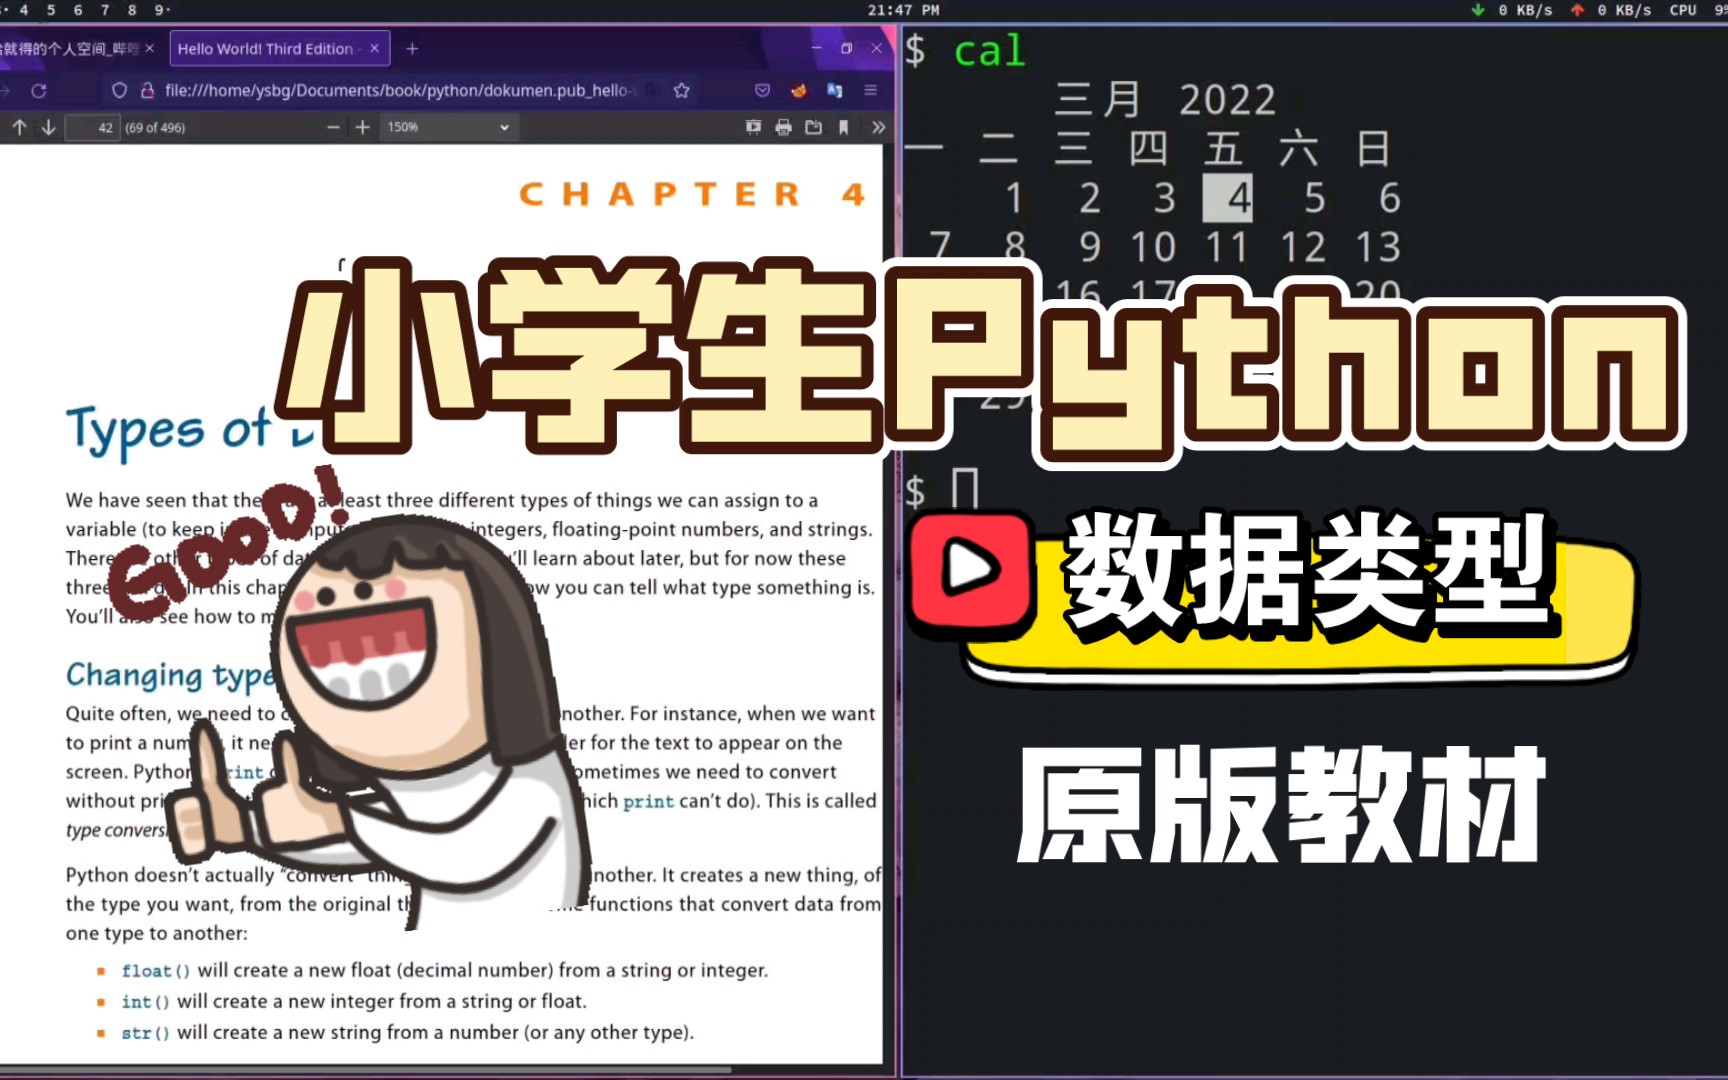Zoom out using the minus control
1728x1080 pixels.
click(x=332, y=127)
